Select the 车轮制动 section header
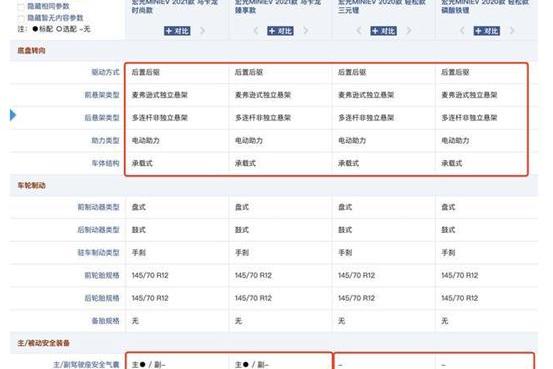The height and width of the screenshot is (369, 553). point(31,186)
